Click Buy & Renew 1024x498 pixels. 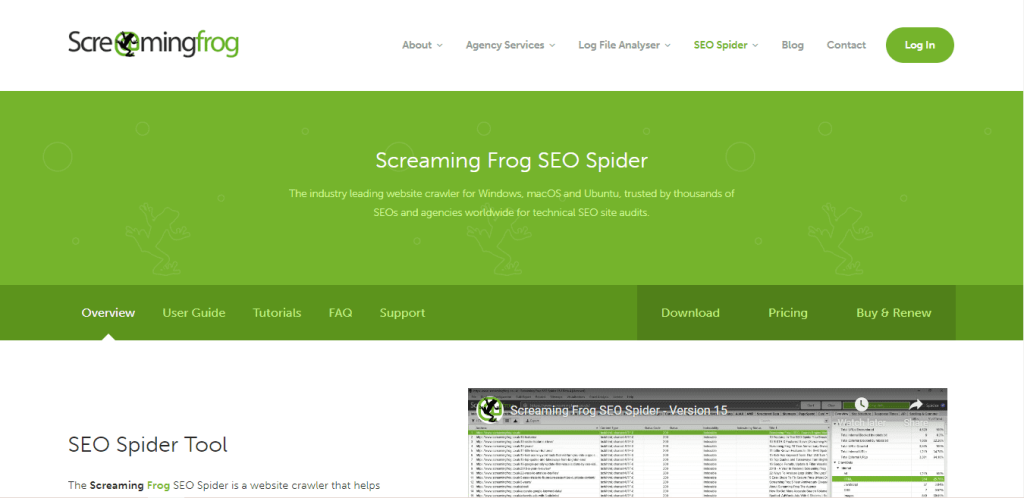pyautogui.click(x=894, y=313)
